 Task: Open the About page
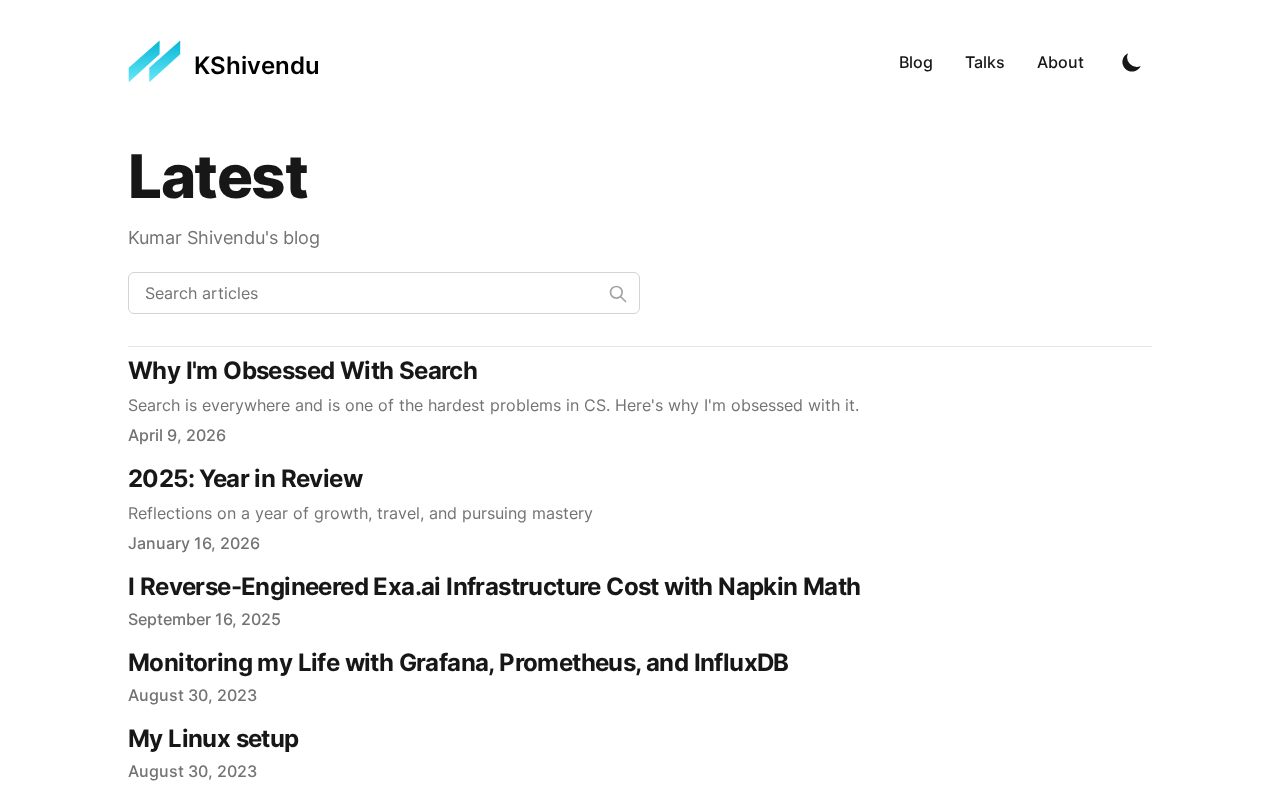click(x=1060, y=63)
